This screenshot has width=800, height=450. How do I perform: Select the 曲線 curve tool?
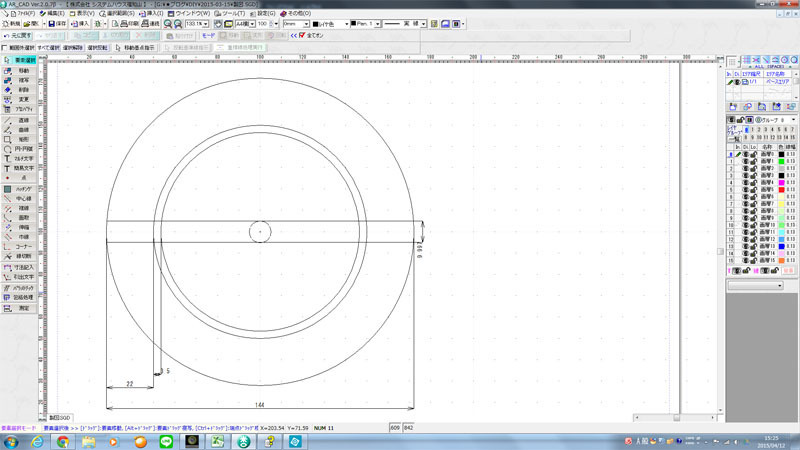tap(19, 130)
